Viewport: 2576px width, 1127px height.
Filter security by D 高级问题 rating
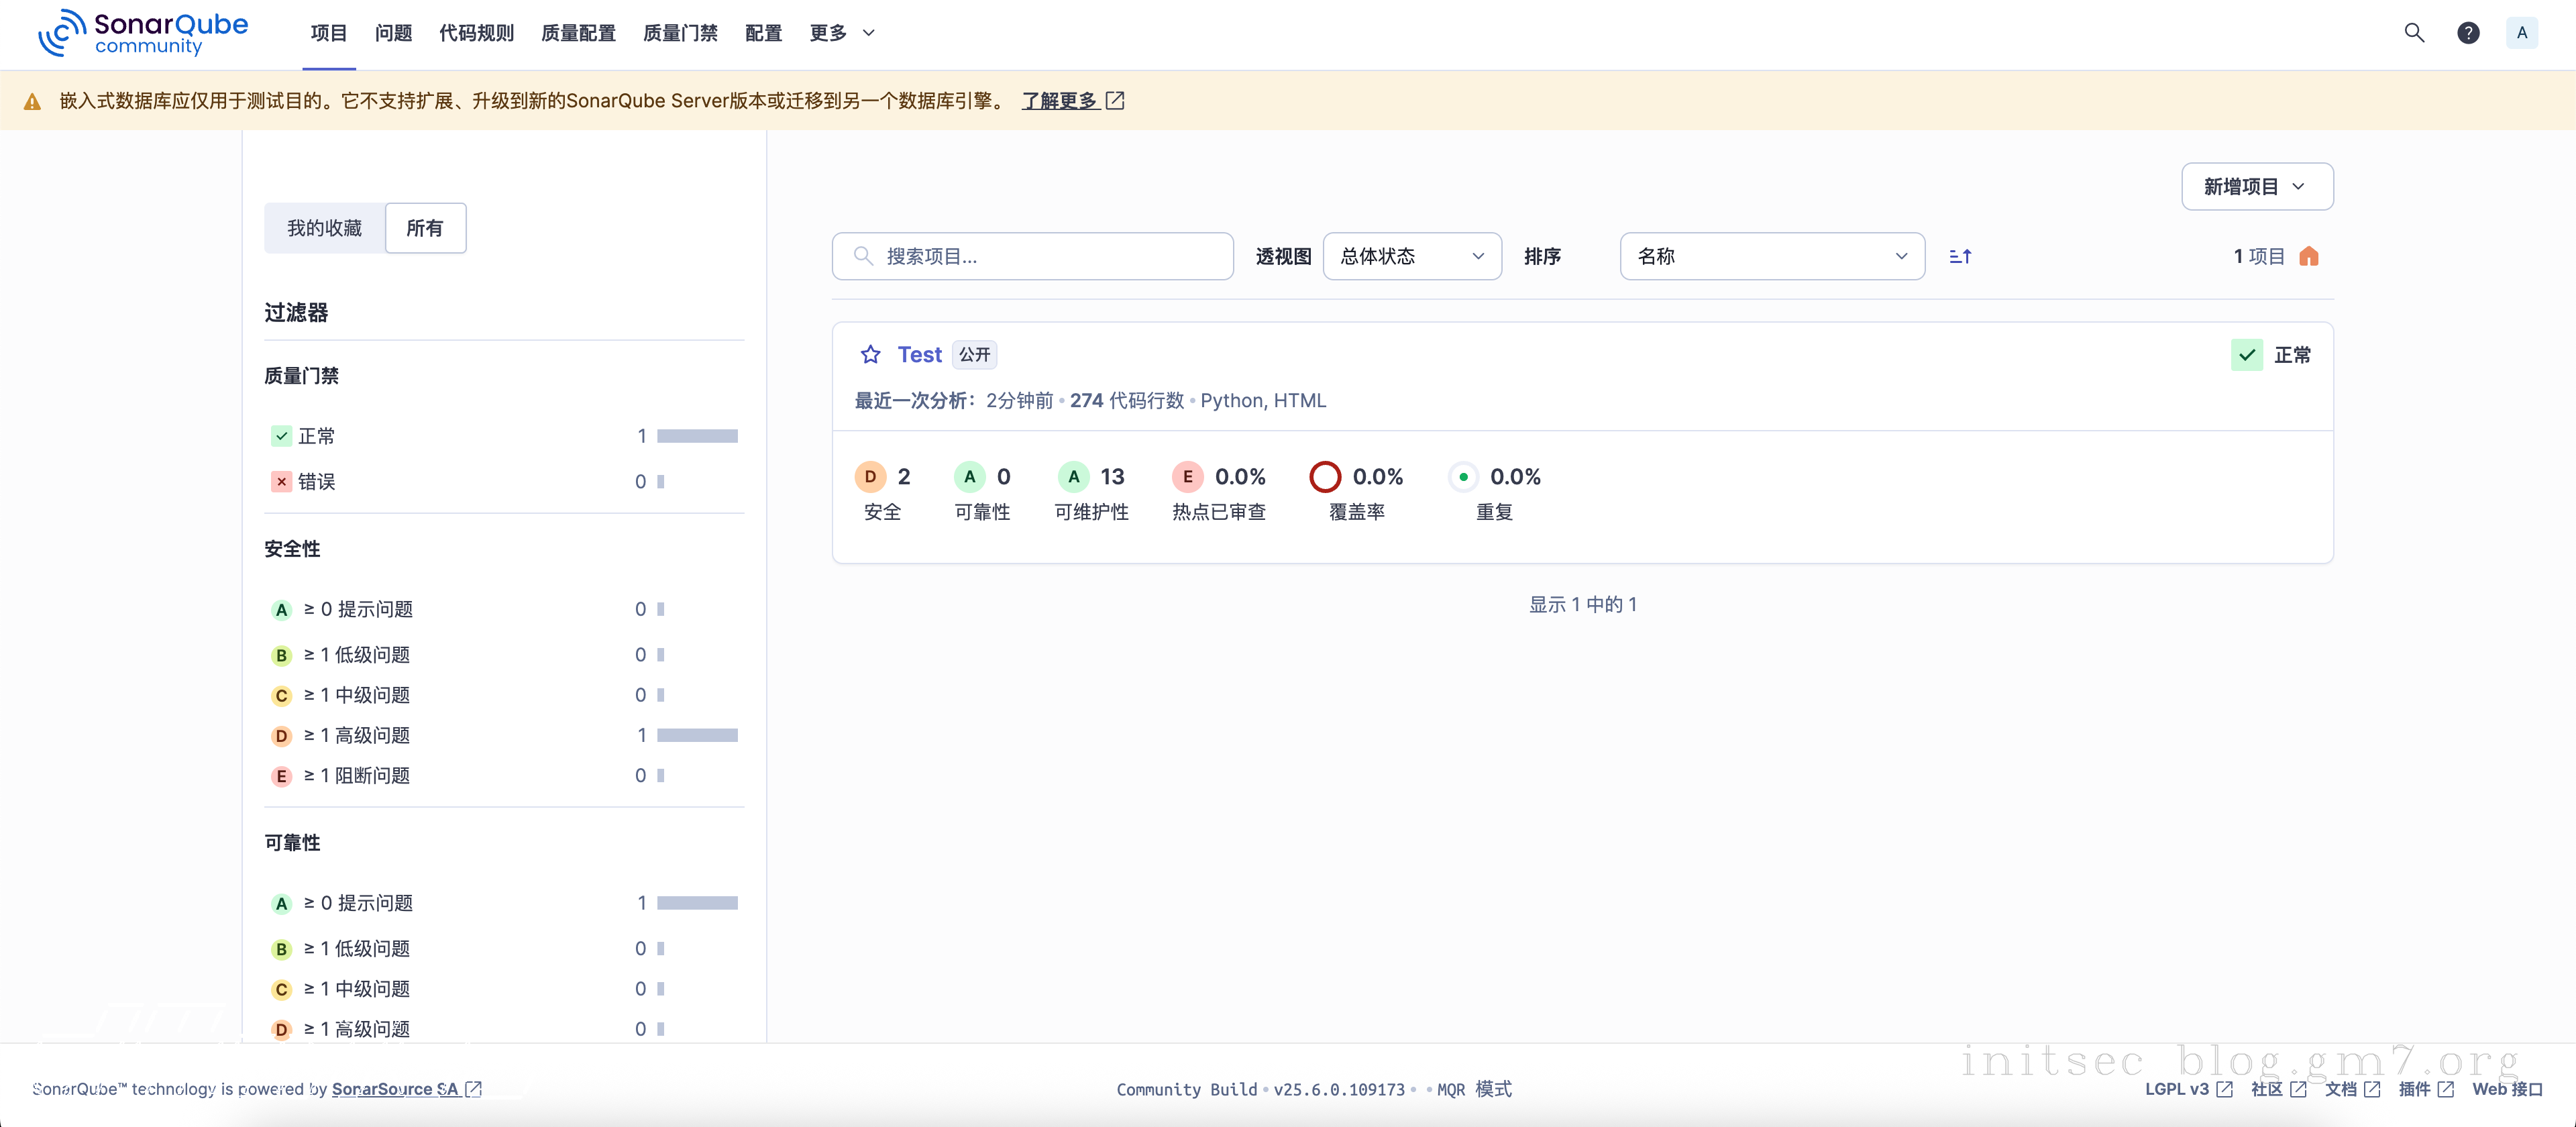click(x=356, y=736)
